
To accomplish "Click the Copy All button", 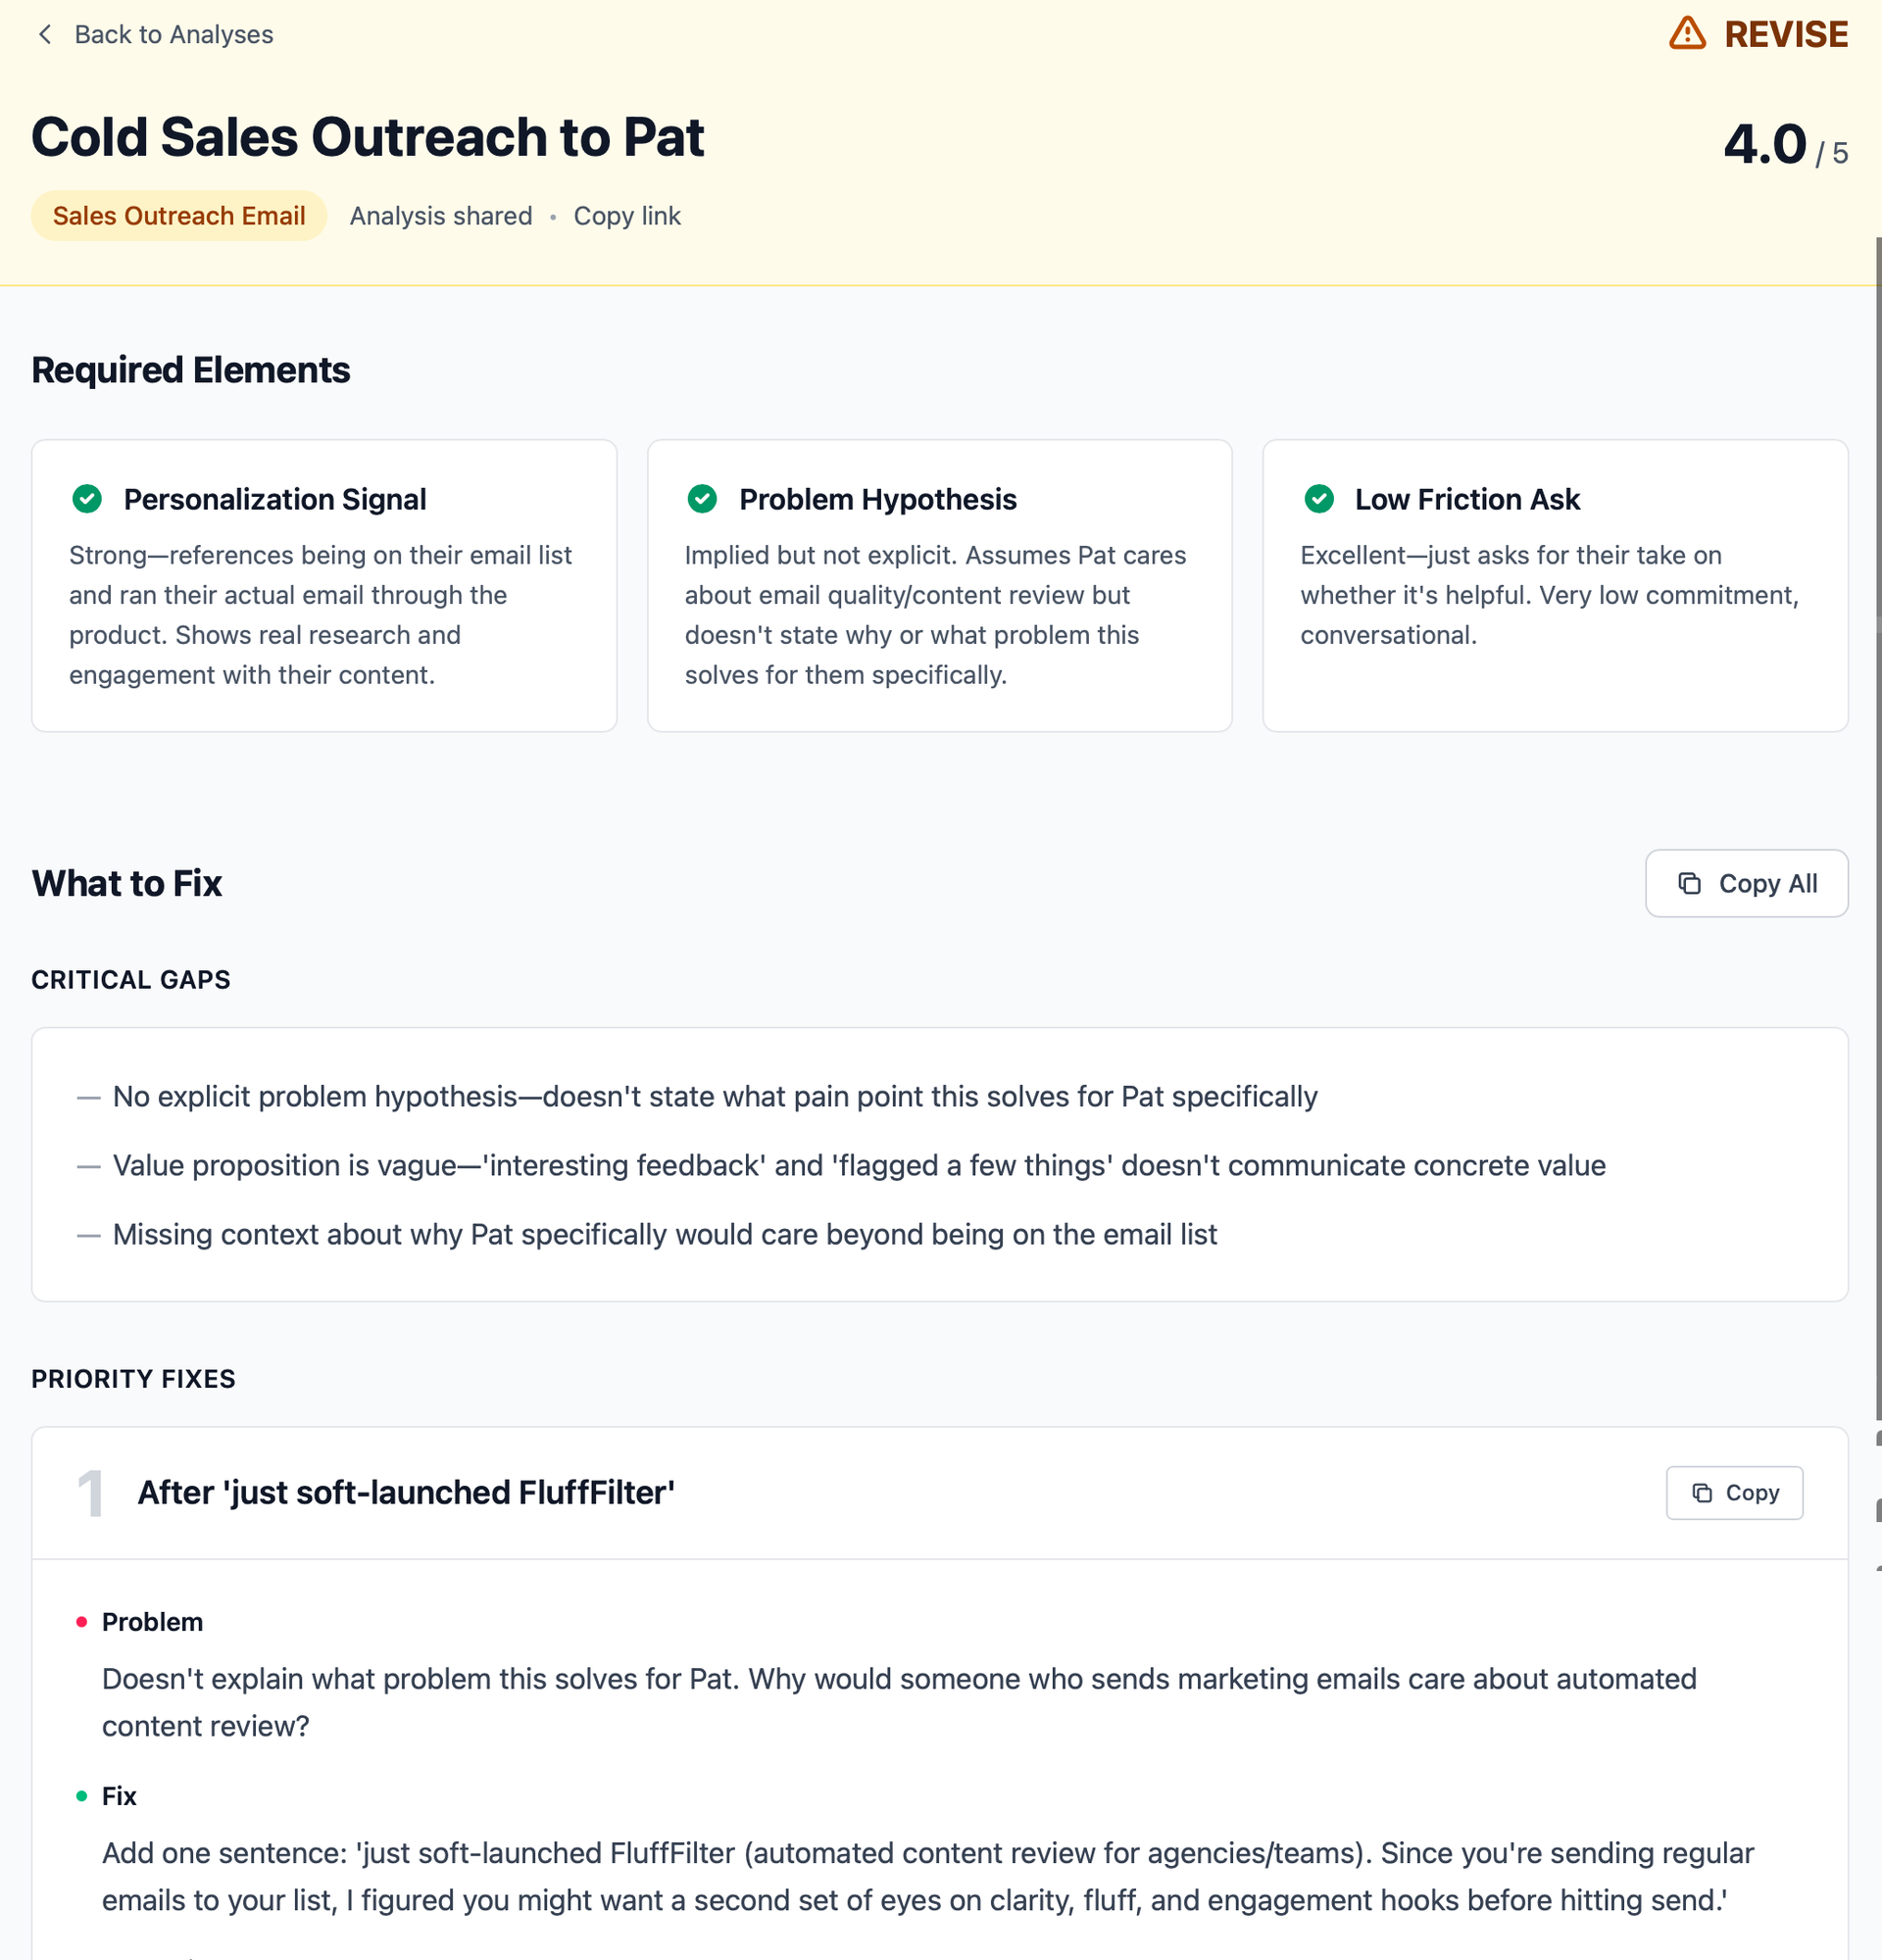I will [1746, 883].
